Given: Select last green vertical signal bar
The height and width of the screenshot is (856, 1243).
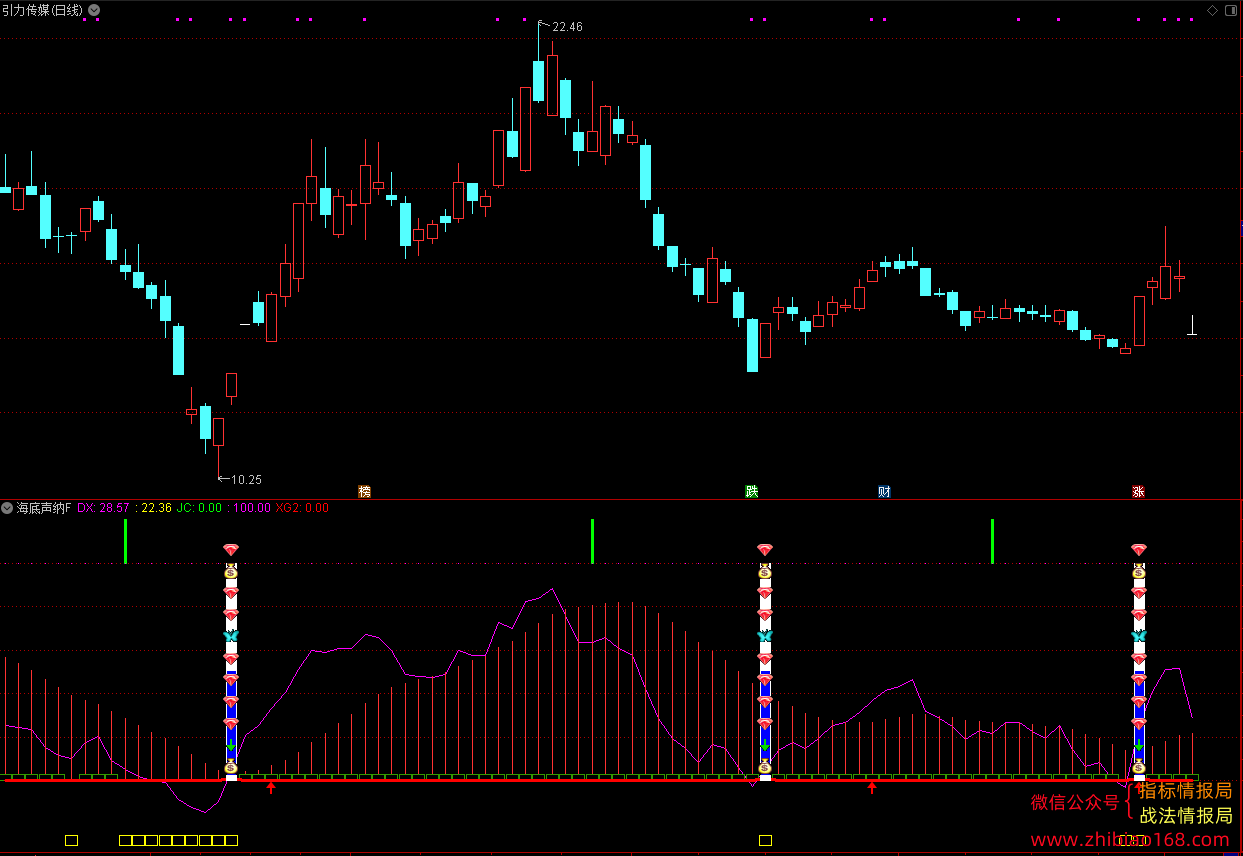Looking at the screenshot, I should [992, 541].
